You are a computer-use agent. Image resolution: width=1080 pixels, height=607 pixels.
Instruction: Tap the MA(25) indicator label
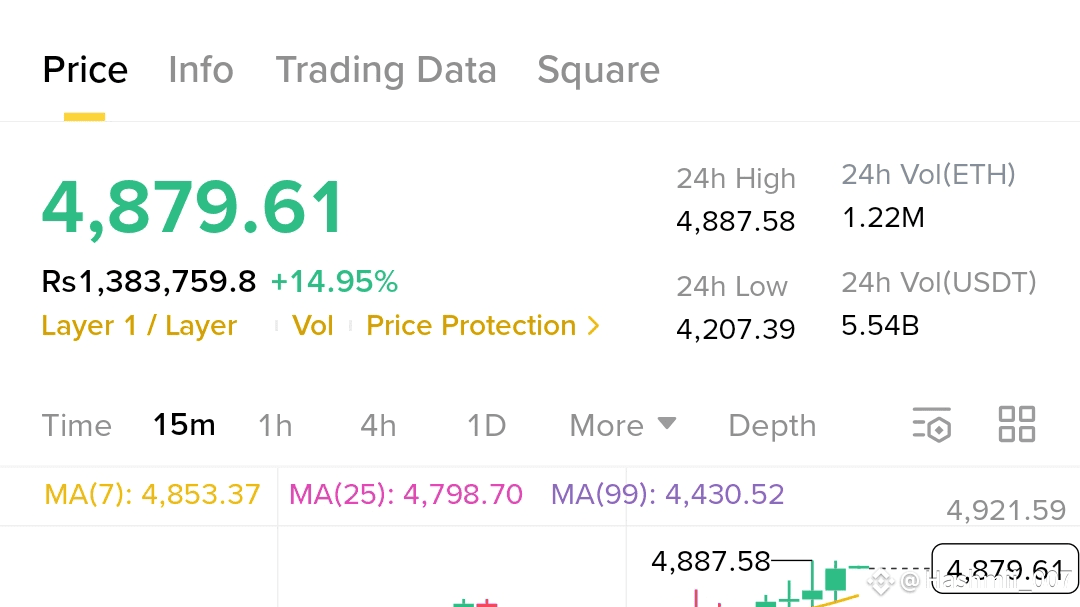pos(405,494)
